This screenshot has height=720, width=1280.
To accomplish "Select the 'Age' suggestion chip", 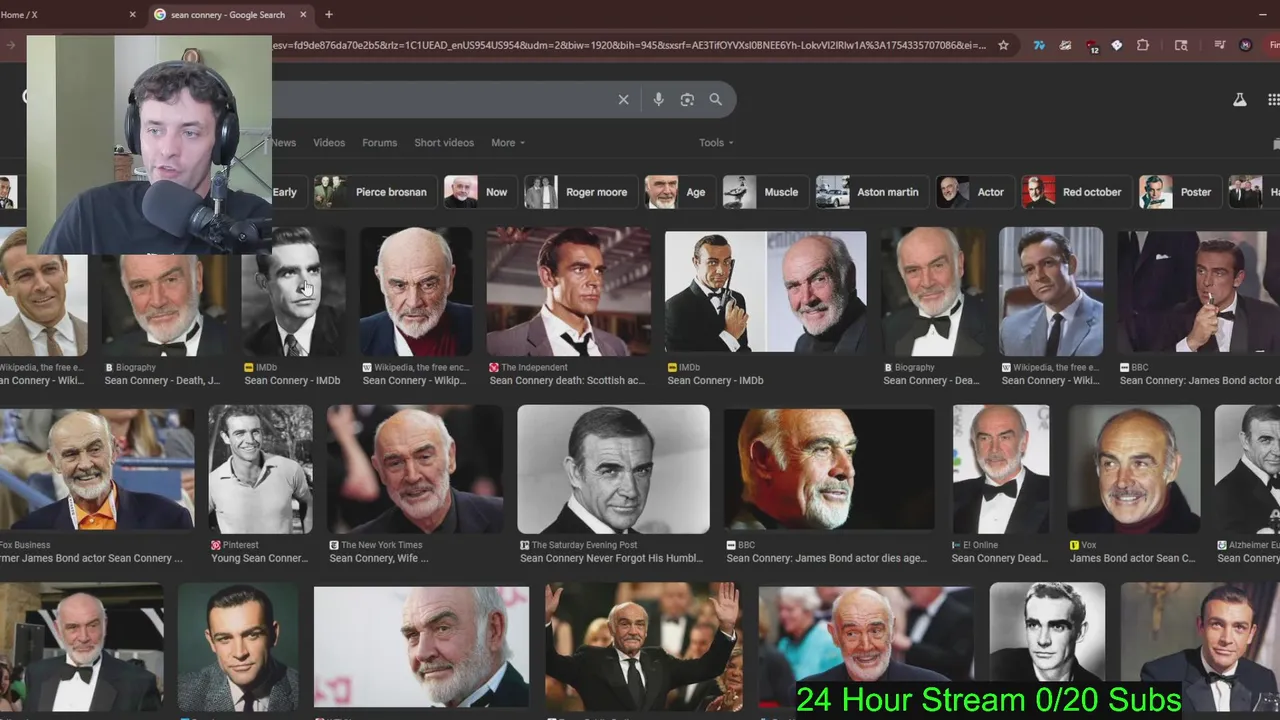I will coord(678,192).
